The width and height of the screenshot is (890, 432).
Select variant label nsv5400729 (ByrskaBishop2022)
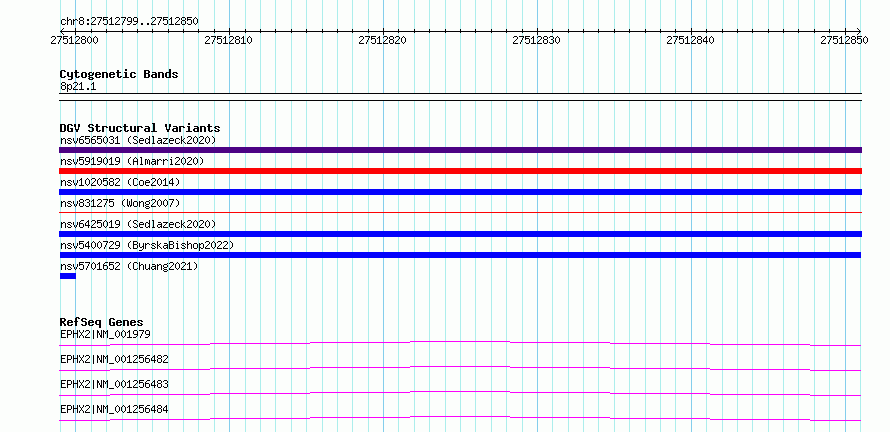[x=147, y=245]
